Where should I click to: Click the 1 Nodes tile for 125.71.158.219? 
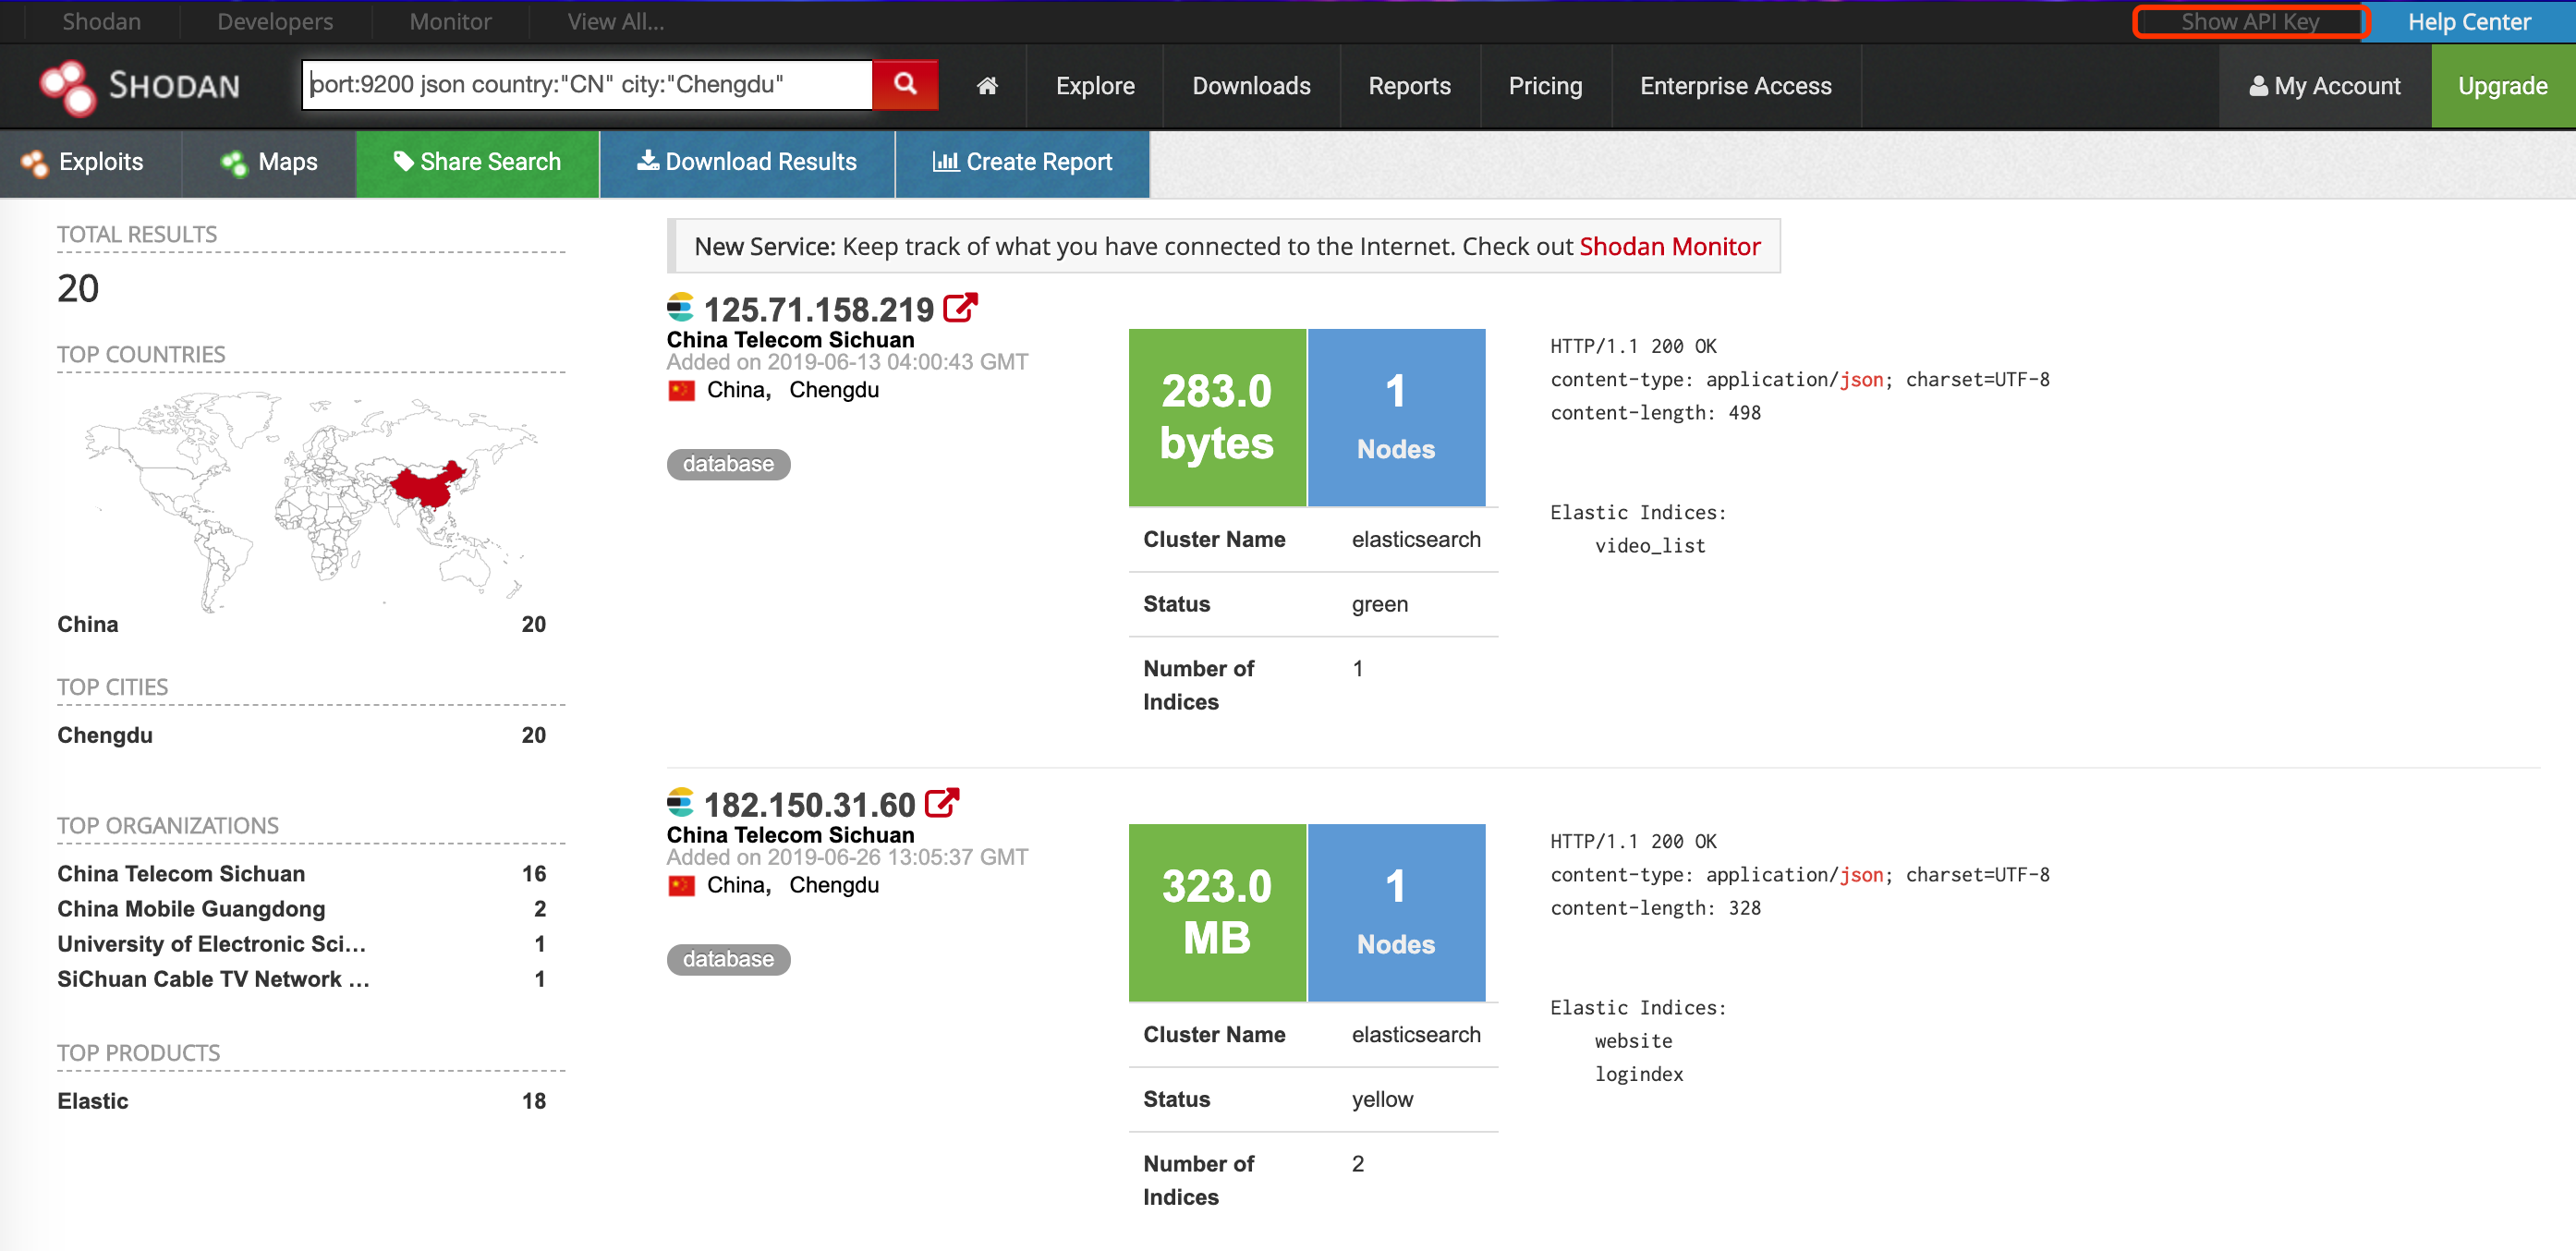(1396, 417)
